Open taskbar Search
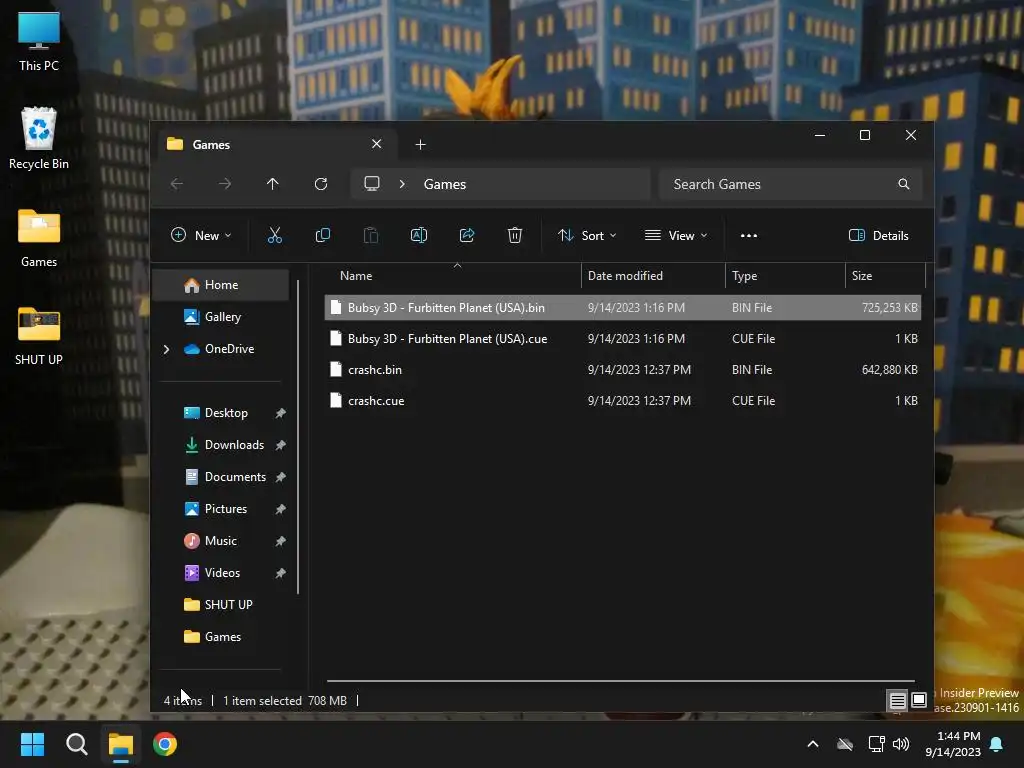 click(76, 744)
